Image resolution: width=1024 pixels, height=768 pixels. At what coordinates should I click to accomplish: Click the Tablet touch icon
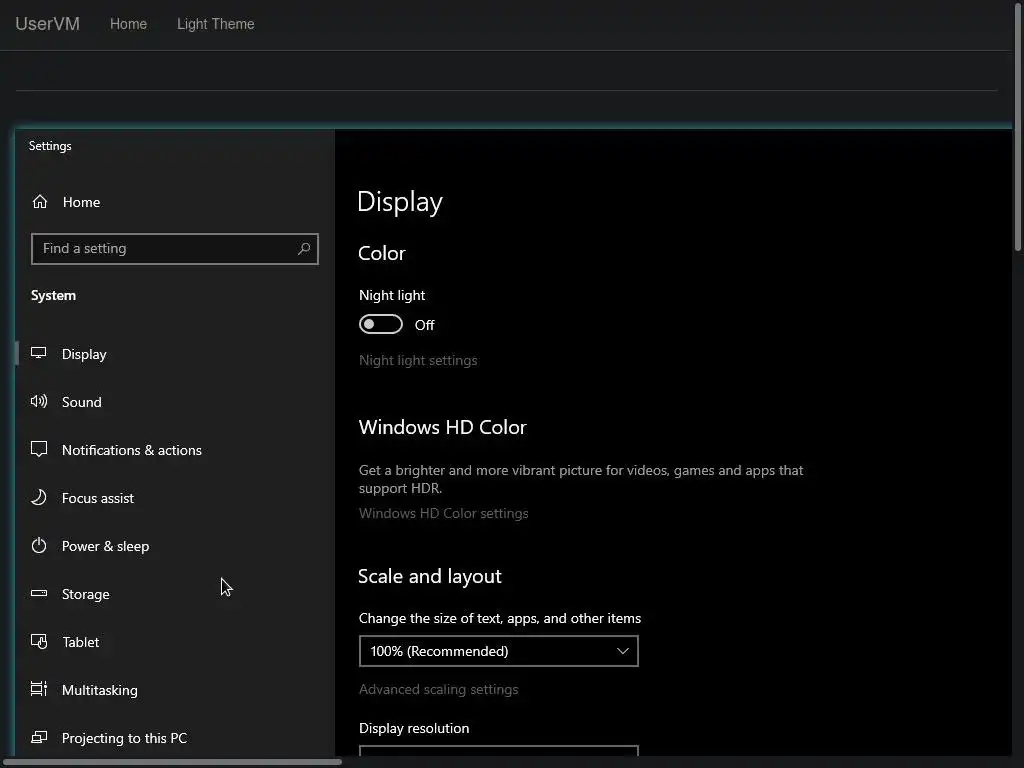[39, 641]
